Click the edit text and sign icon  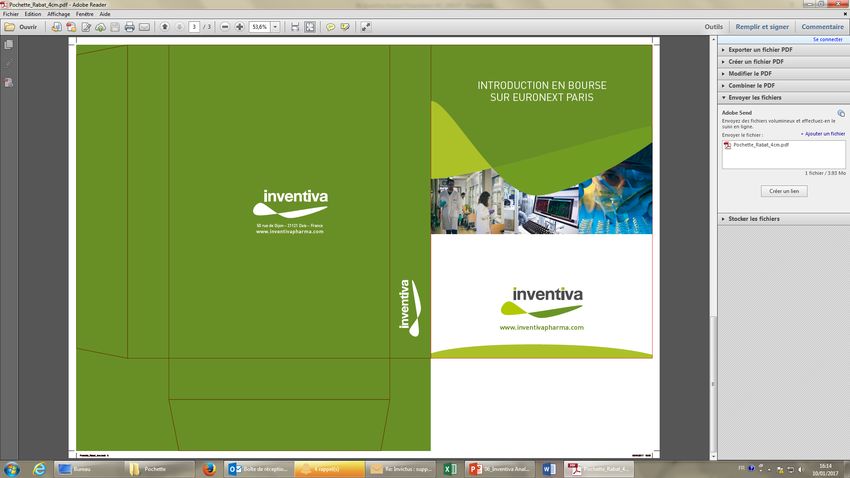pyautogui.click(x=86, y=27)
